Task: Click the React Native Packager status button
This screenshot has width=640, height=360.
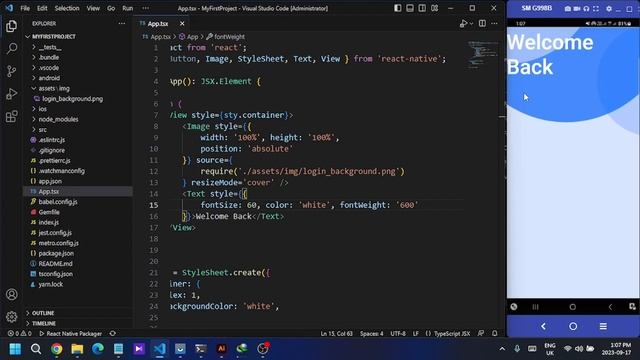Action: click(71, 333)
